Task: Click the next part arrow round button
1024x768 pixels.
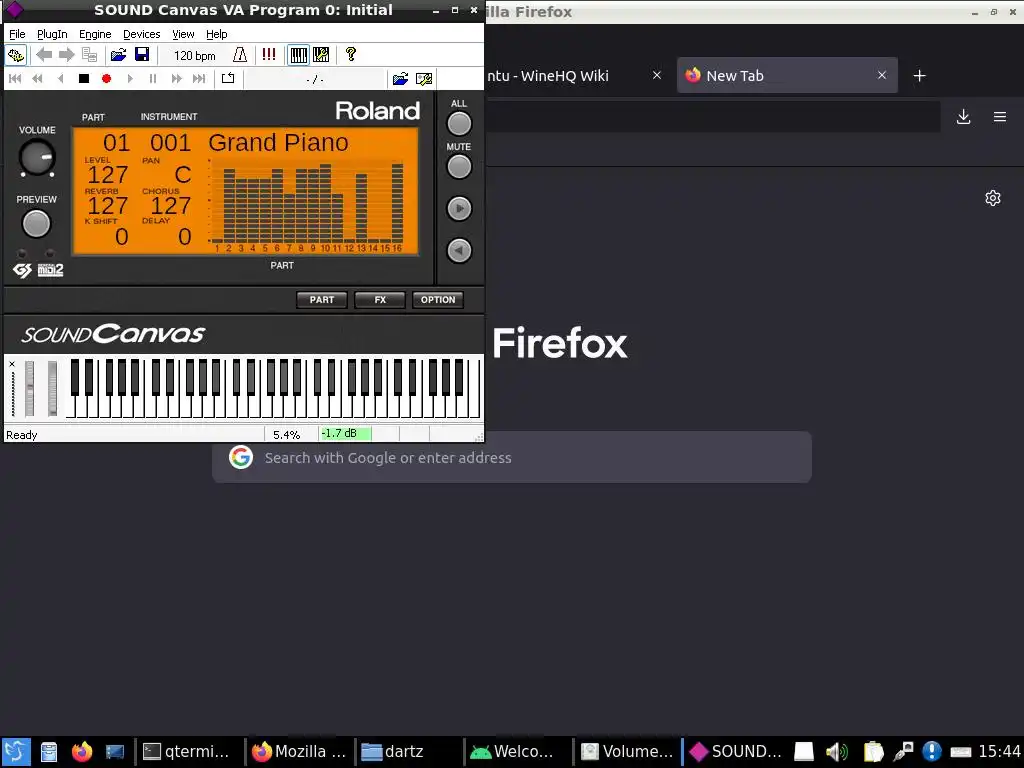Action: coord(459,208)
